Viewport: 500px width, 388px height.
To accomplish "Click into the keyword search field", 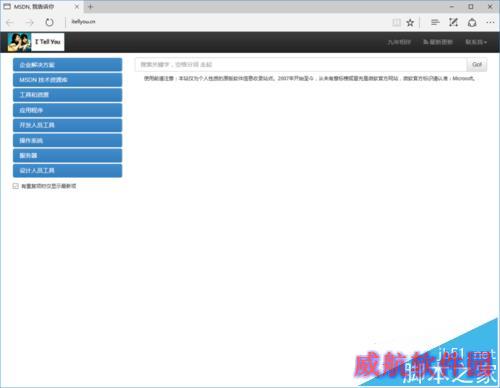I will (301, 65).
